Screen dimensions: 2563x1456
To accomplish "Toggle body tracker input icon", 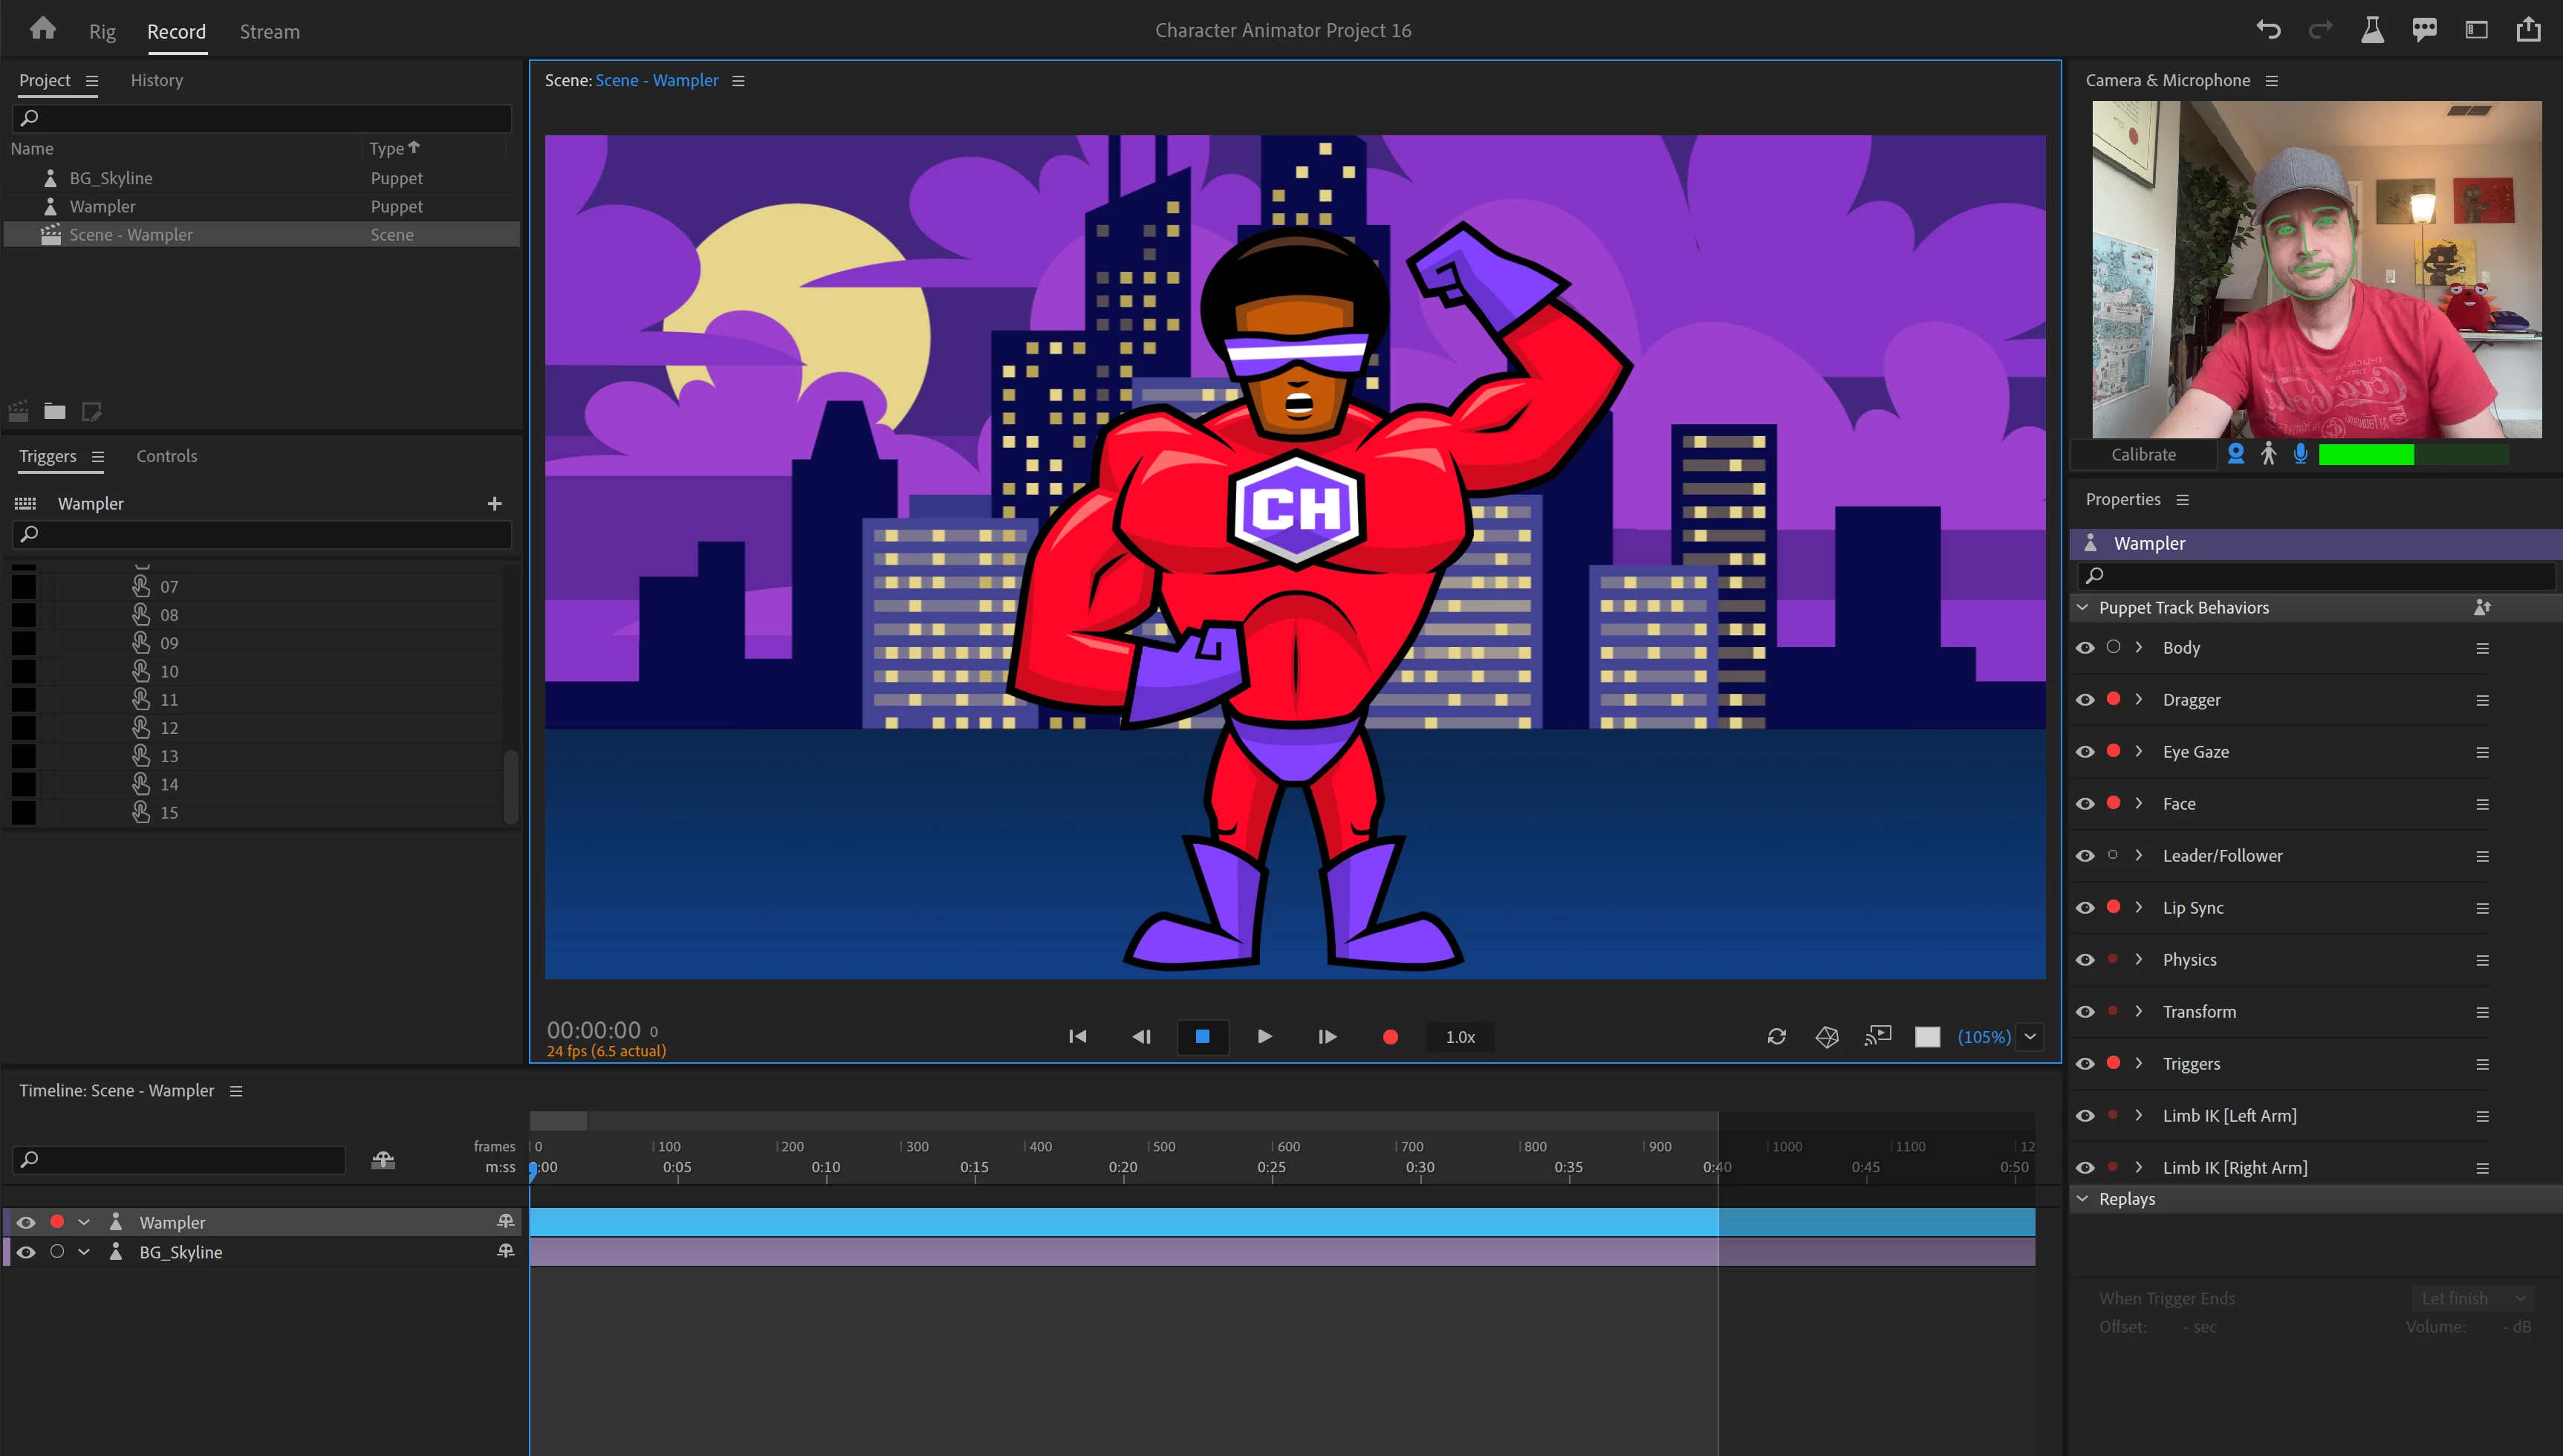I will [2268, 454].
